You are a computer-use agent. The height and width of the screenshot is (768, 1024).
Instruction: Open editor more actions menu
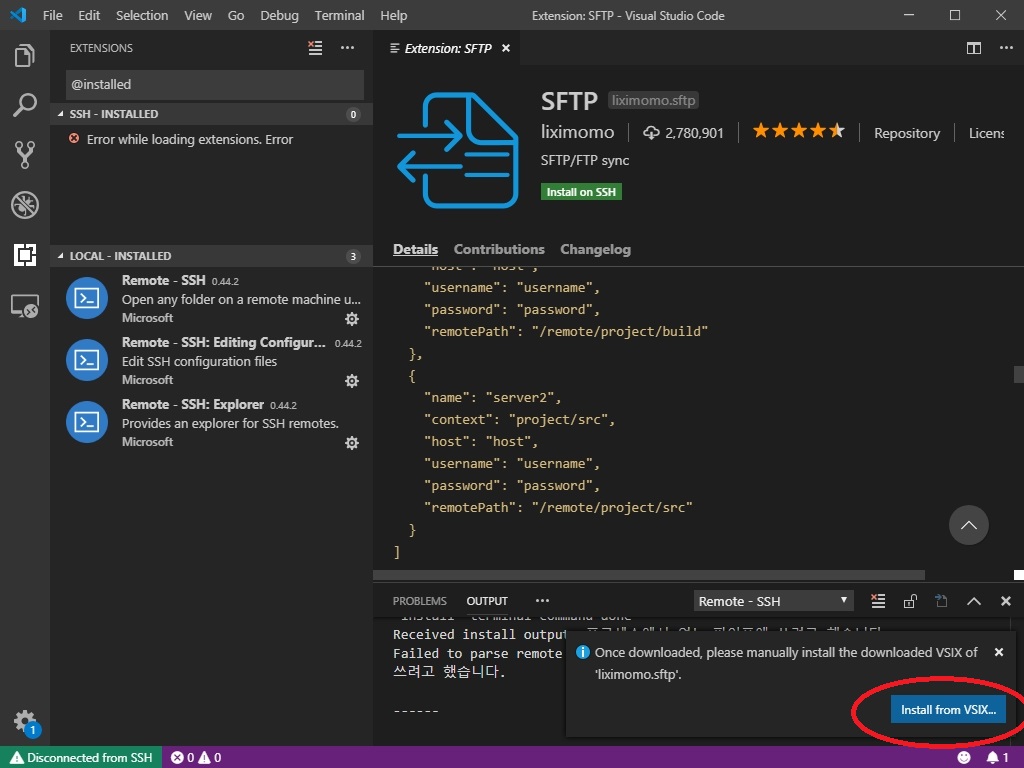tap(1006, 48)
